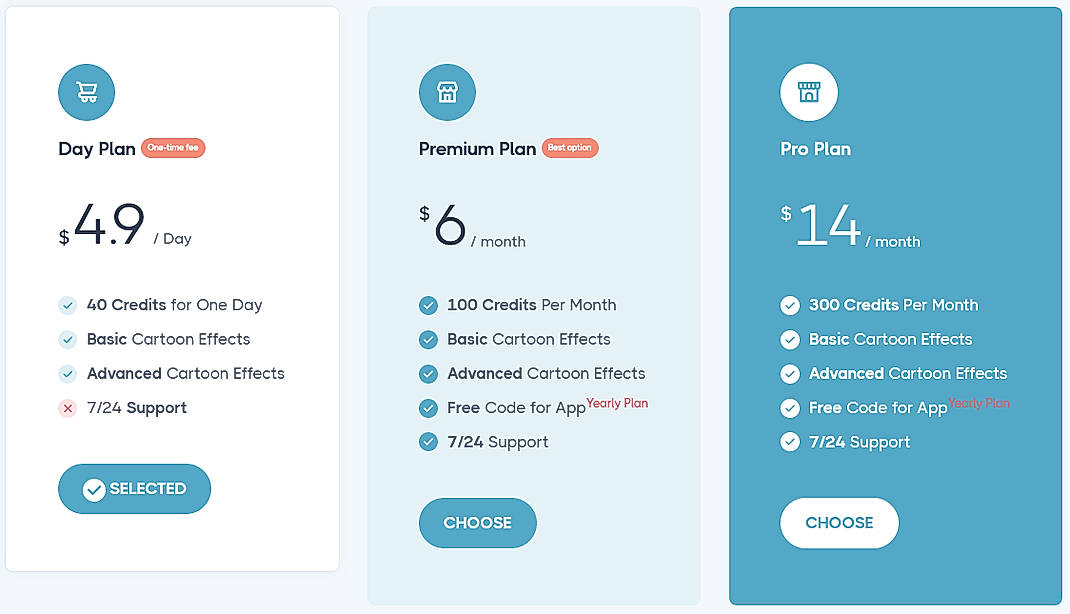Select the storefront icon on Premium Plan
Image resolution: width=1070 pixels, height=614 pixels.
tap(447, 91)
